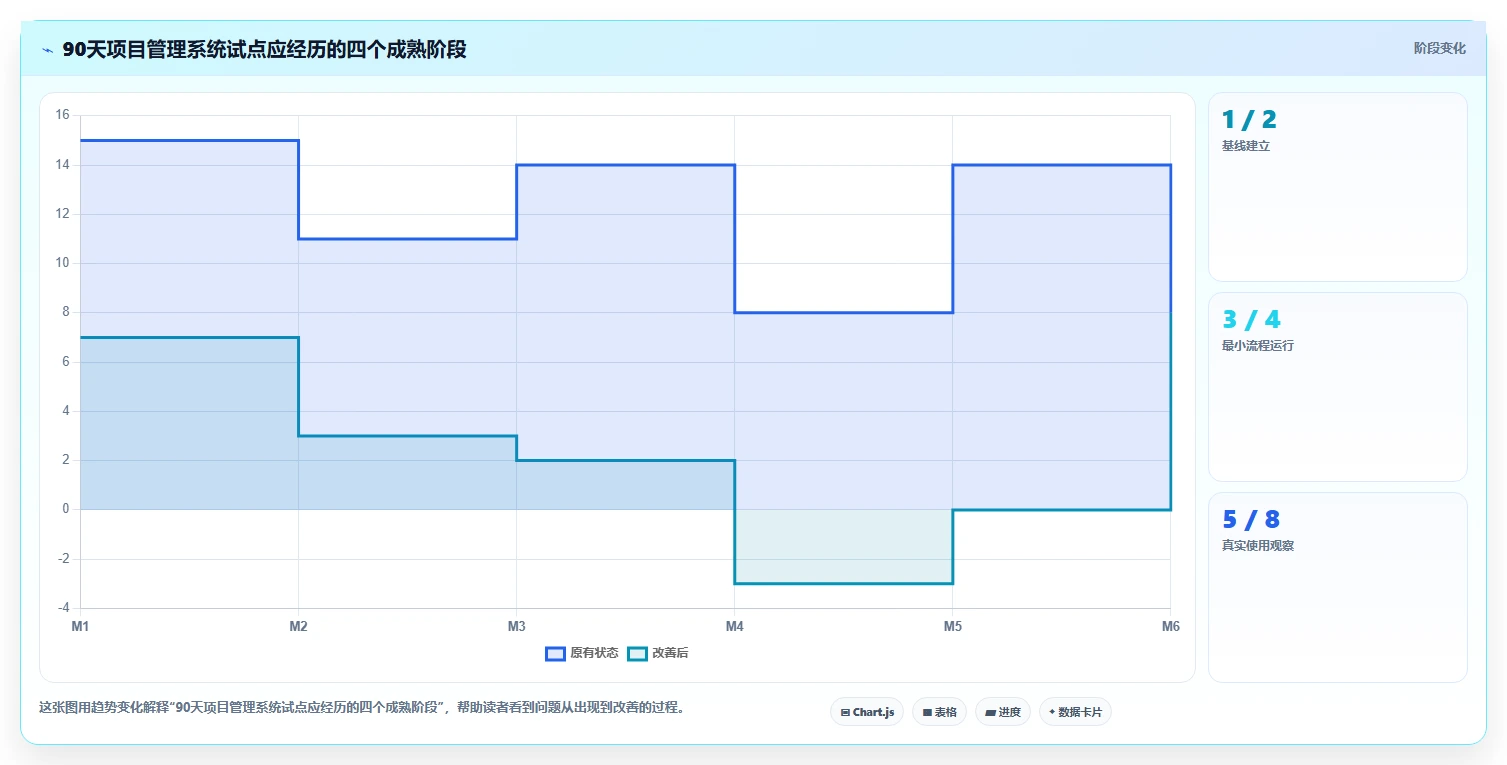This screenshot has width=1507, height=765.
Task: Click the M5 axis label
Action: pos(952,627)
